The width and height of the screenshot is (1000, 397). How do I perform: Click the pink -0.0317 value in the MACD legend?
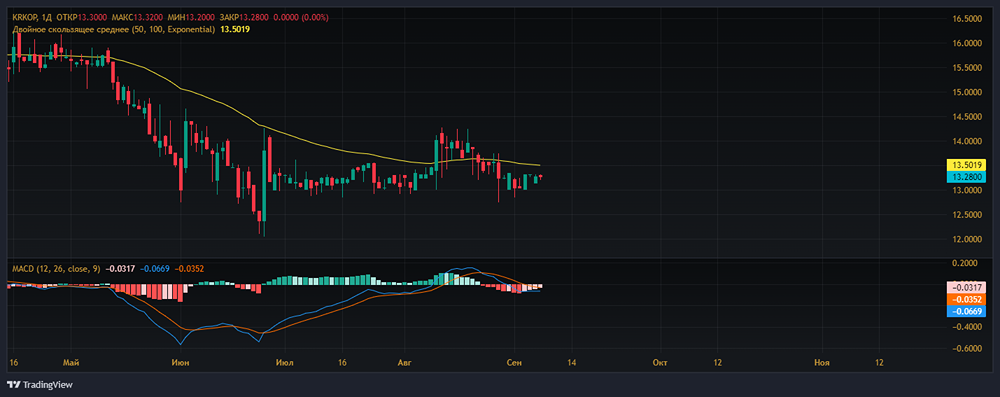pos(121,269)
